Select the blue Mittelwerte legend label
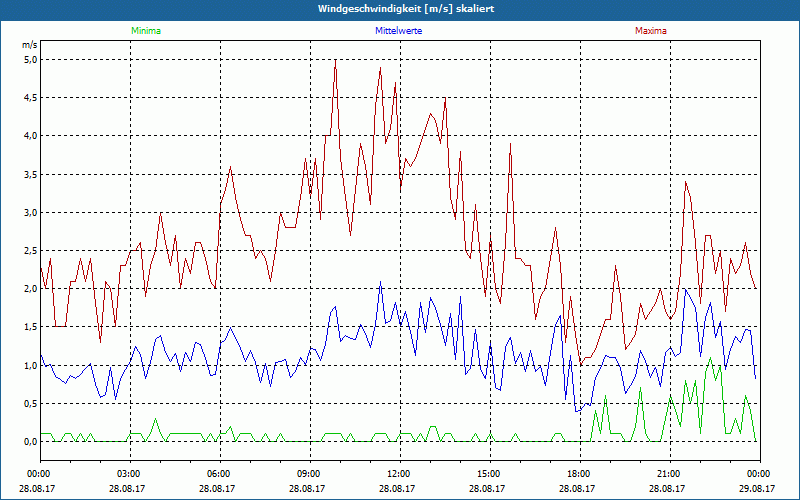The height and width of the screenshot is (500, 800). click(398, 31)
